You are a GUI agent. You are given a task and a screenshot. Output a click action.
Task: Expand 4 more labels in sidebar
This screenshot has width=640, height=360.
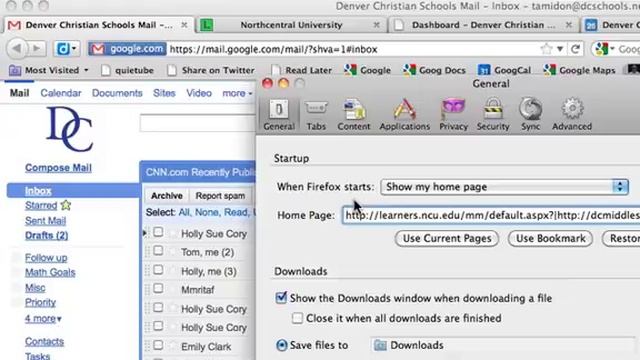click(43, 318)
